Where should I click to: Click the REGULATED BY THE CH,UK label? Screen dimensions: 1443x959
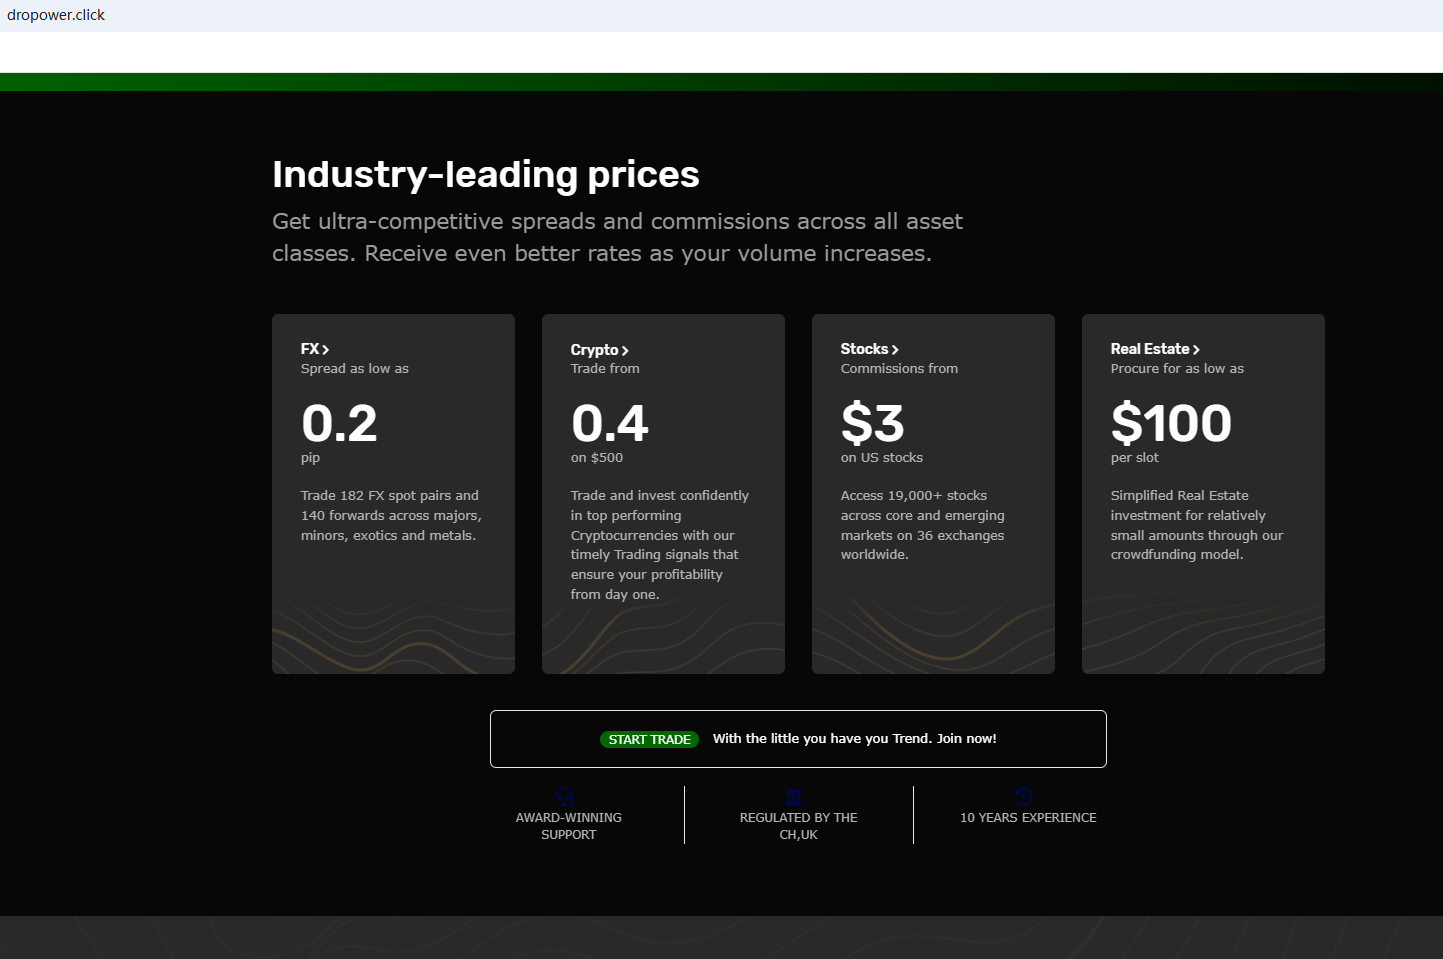point(798,826)
